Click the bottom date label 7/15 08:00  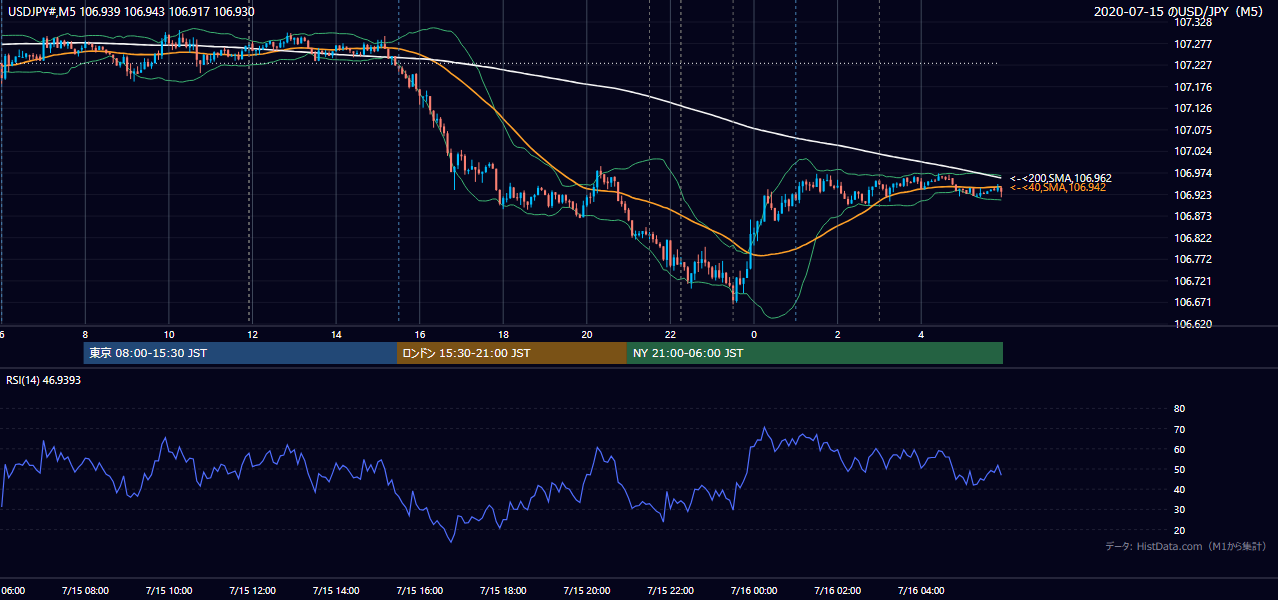(85, 591)
